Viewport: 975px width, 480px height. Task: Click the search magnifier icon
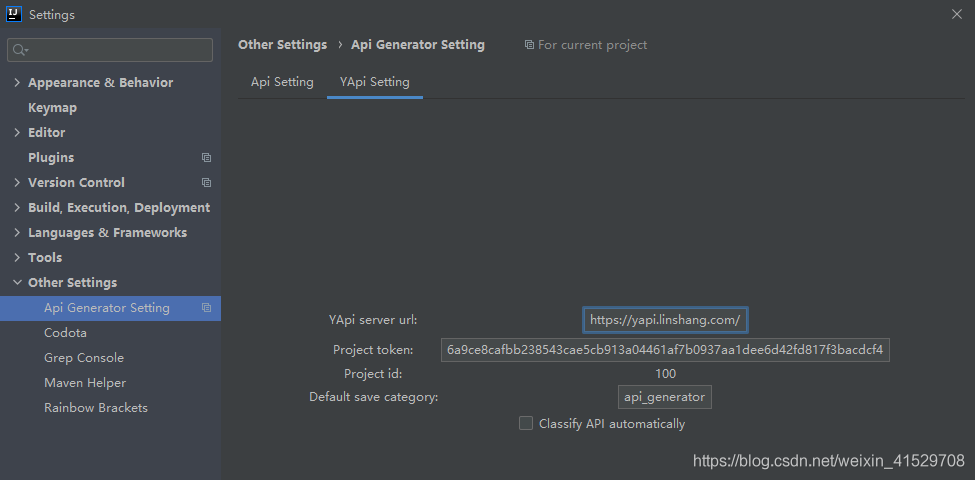coord(20,50)
